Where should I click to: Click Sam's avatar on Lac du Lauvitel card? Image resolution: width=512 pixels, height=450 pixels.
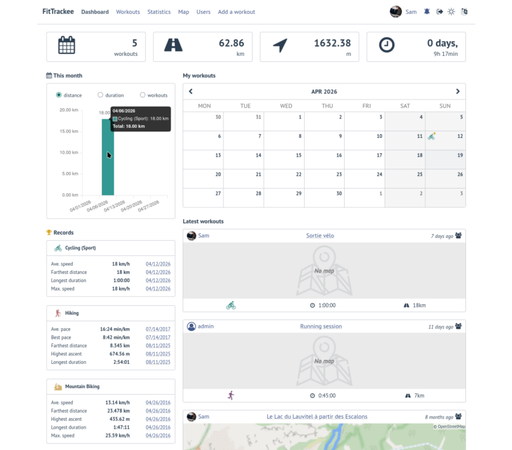click(191, 417)
